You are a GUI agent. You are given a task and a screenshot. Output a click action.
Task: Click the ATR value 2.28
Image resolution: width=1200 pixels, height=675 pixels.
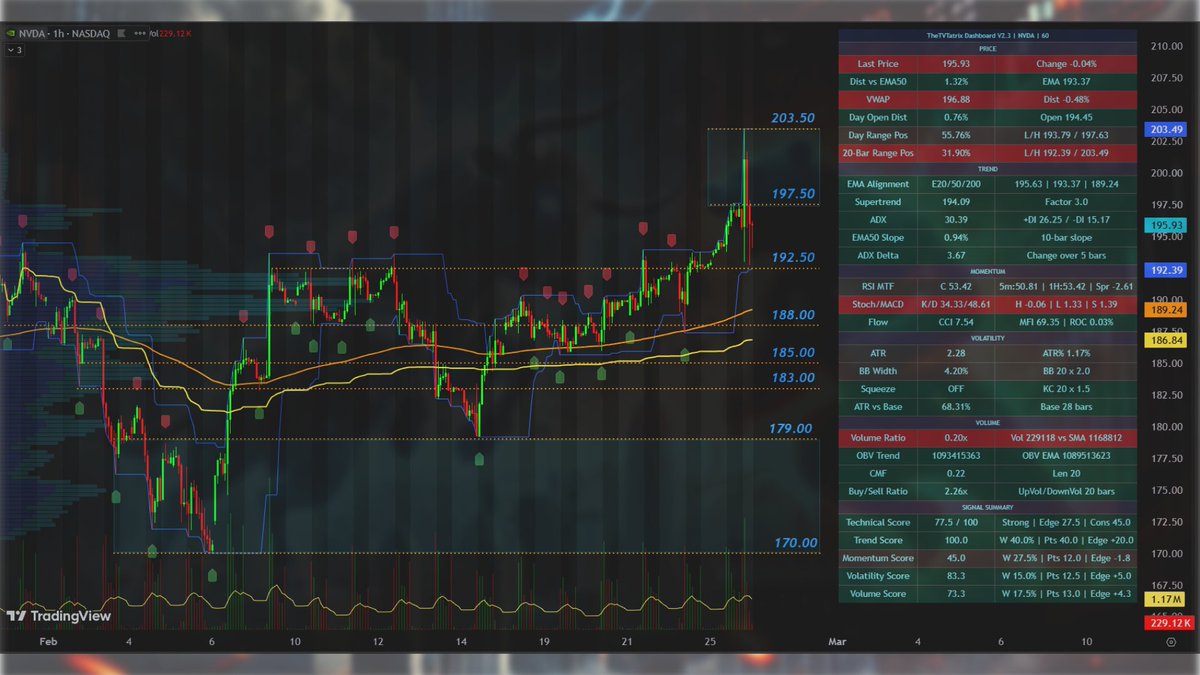click(955, 353)
